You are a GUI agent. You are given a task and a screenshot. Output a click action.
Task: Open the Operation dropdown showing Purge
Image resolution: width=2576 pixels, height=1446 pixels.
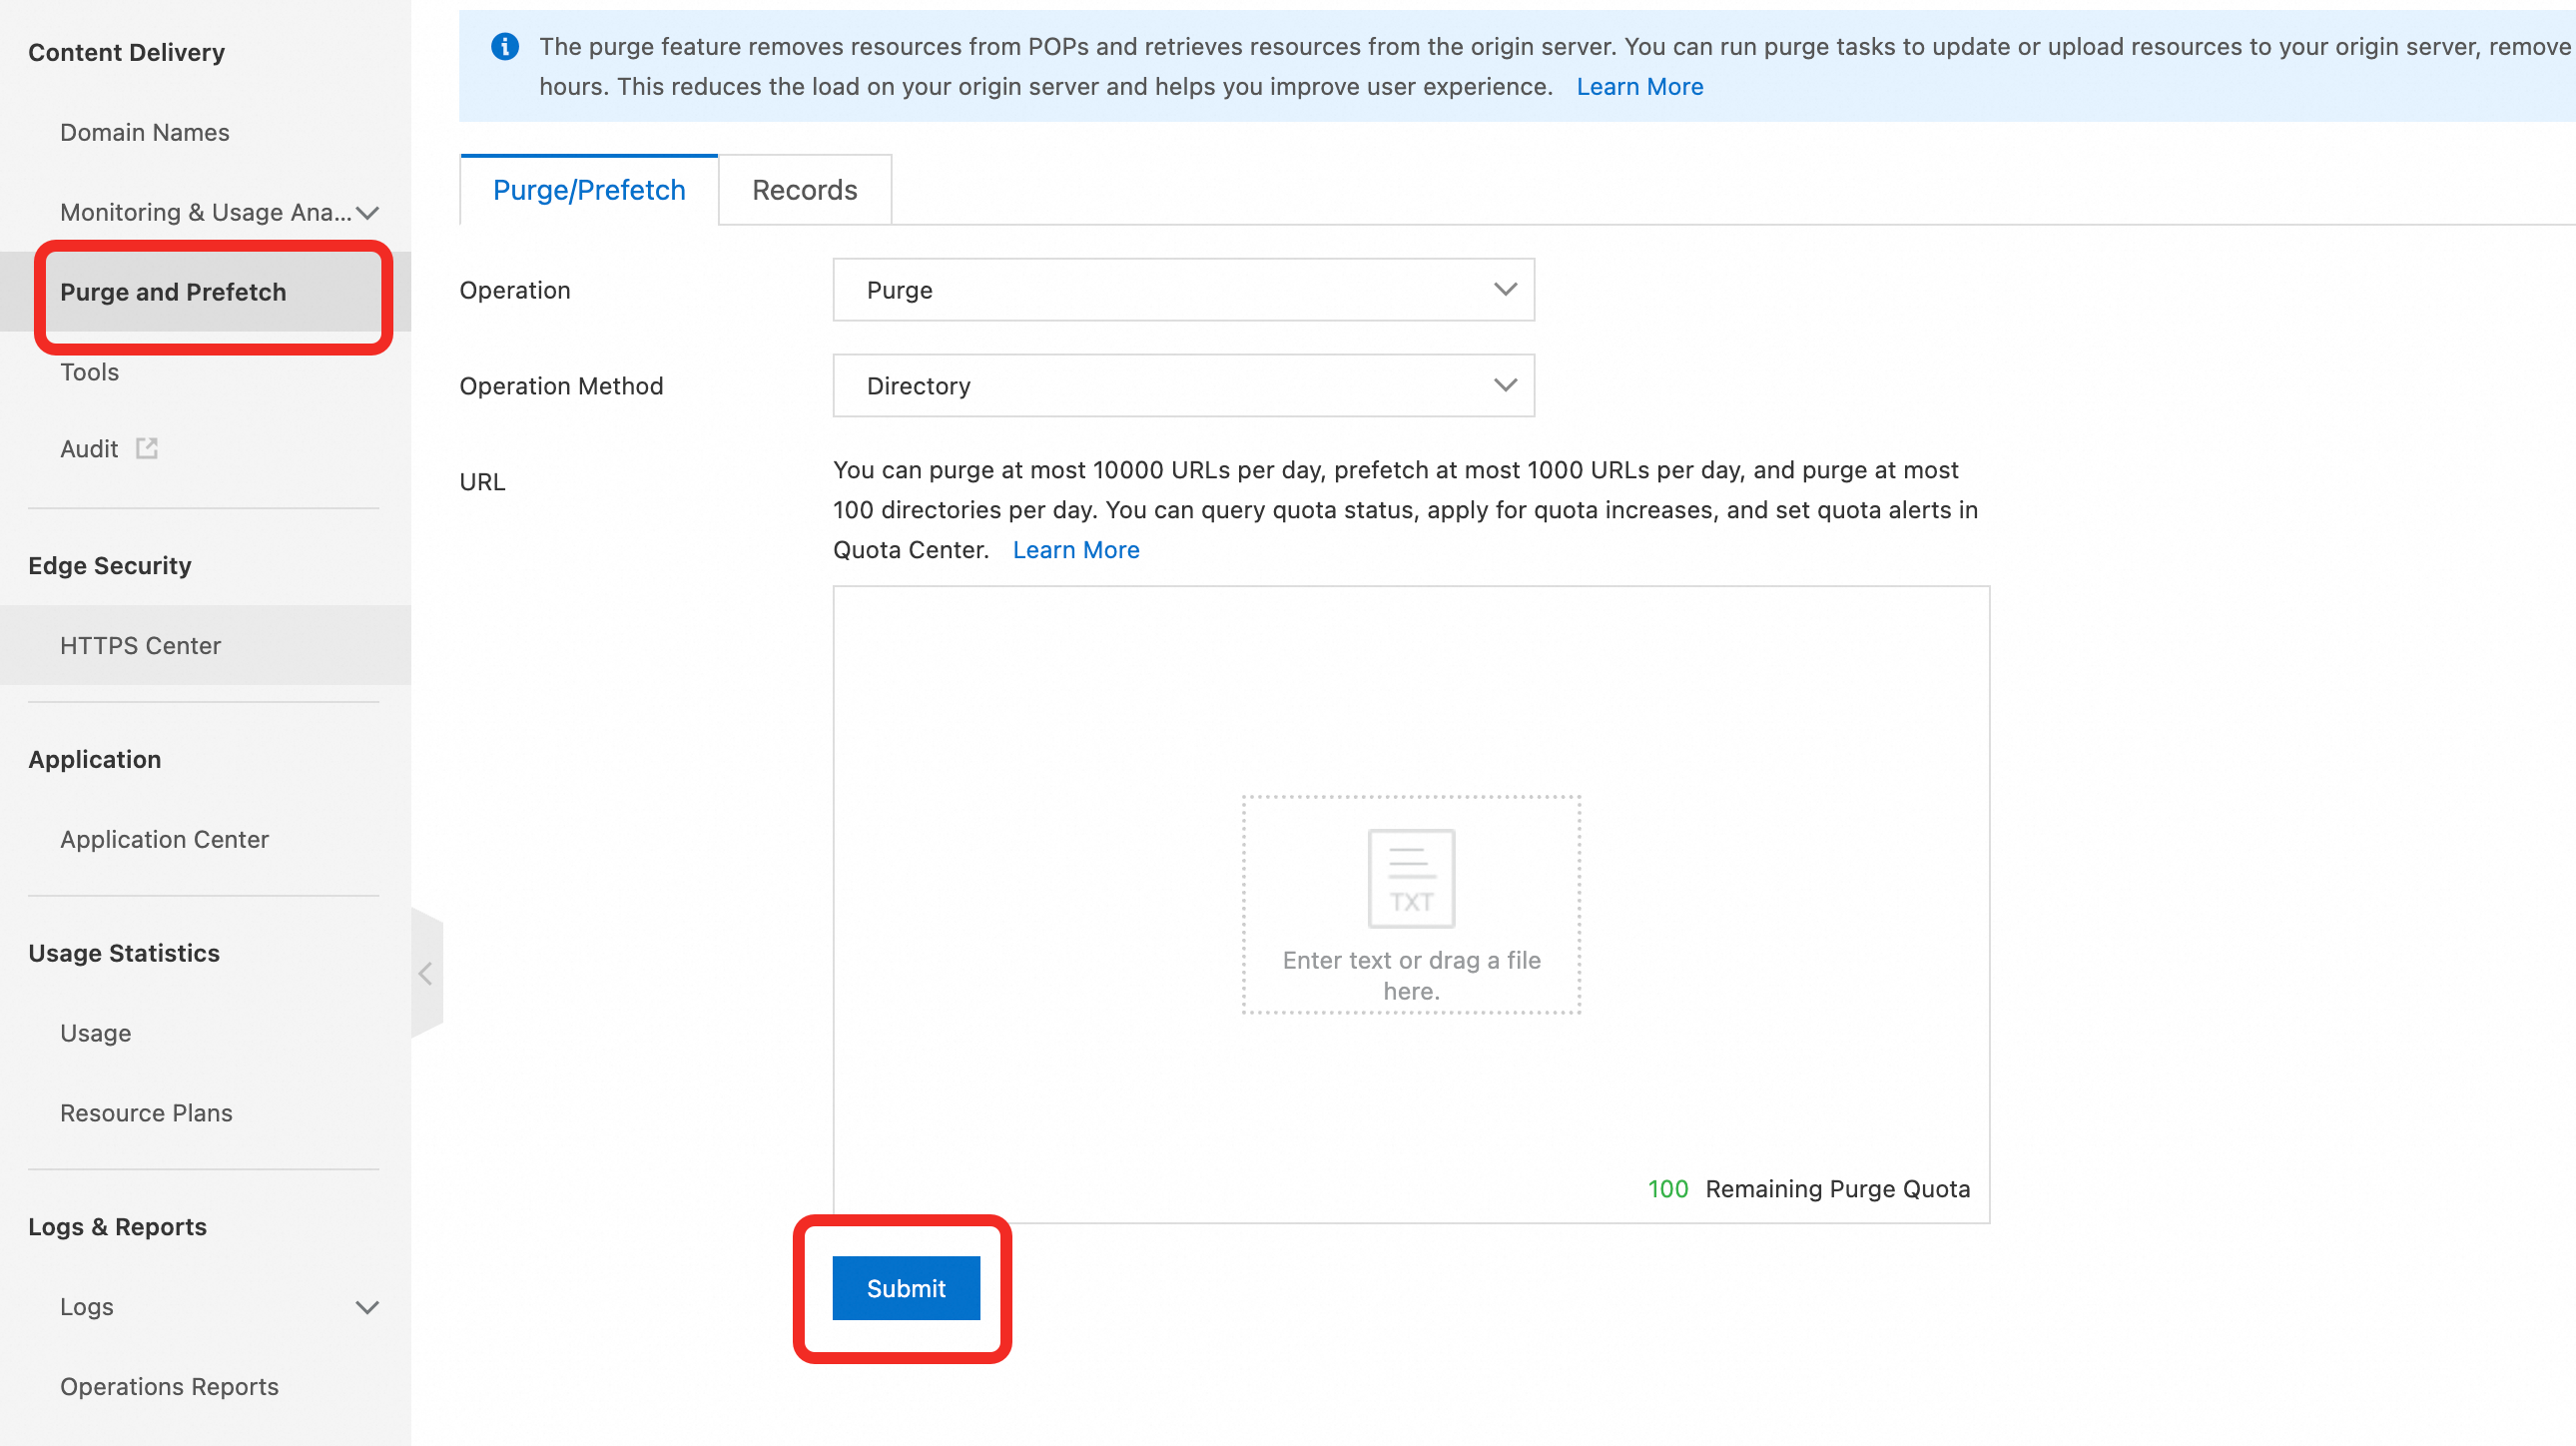point(1182,290)
